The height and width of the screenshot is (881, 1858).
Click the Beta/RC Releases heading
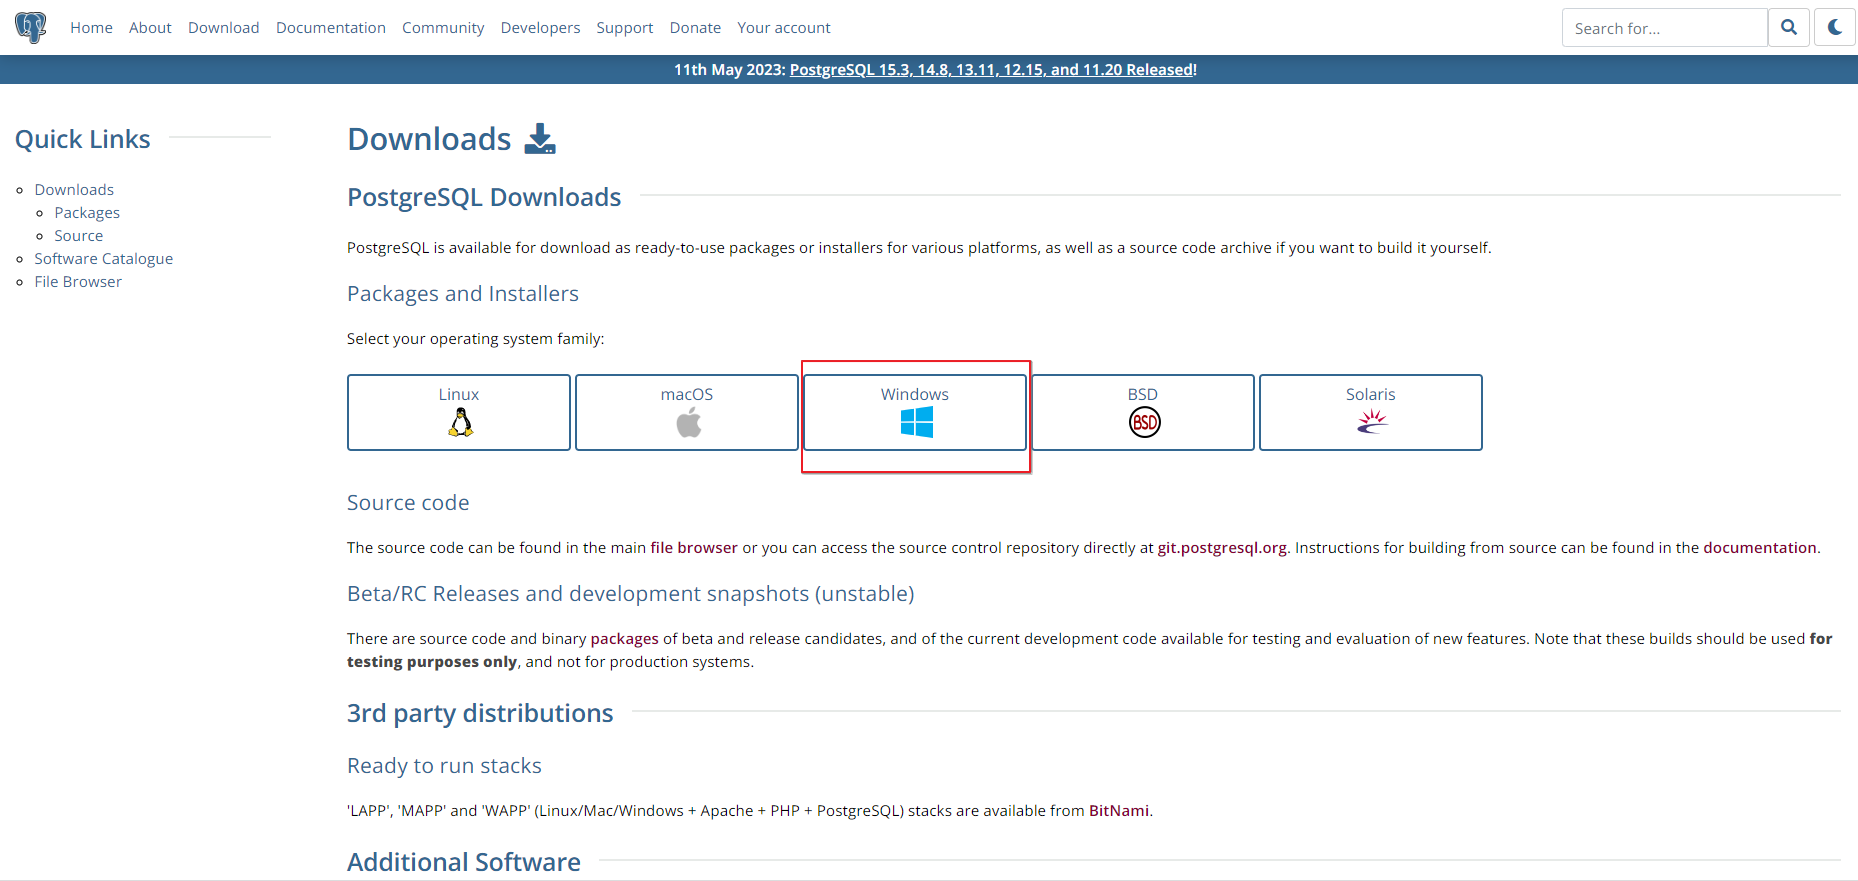point(631,594)
